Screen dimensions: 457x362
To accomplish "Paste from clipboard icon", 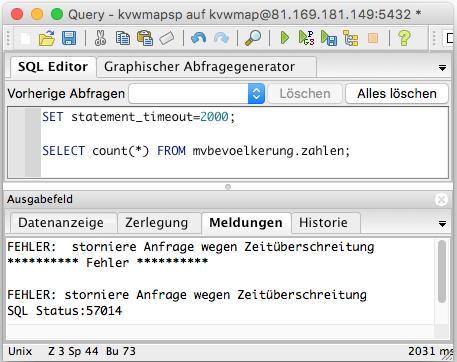I will click(x=145, y=38).
